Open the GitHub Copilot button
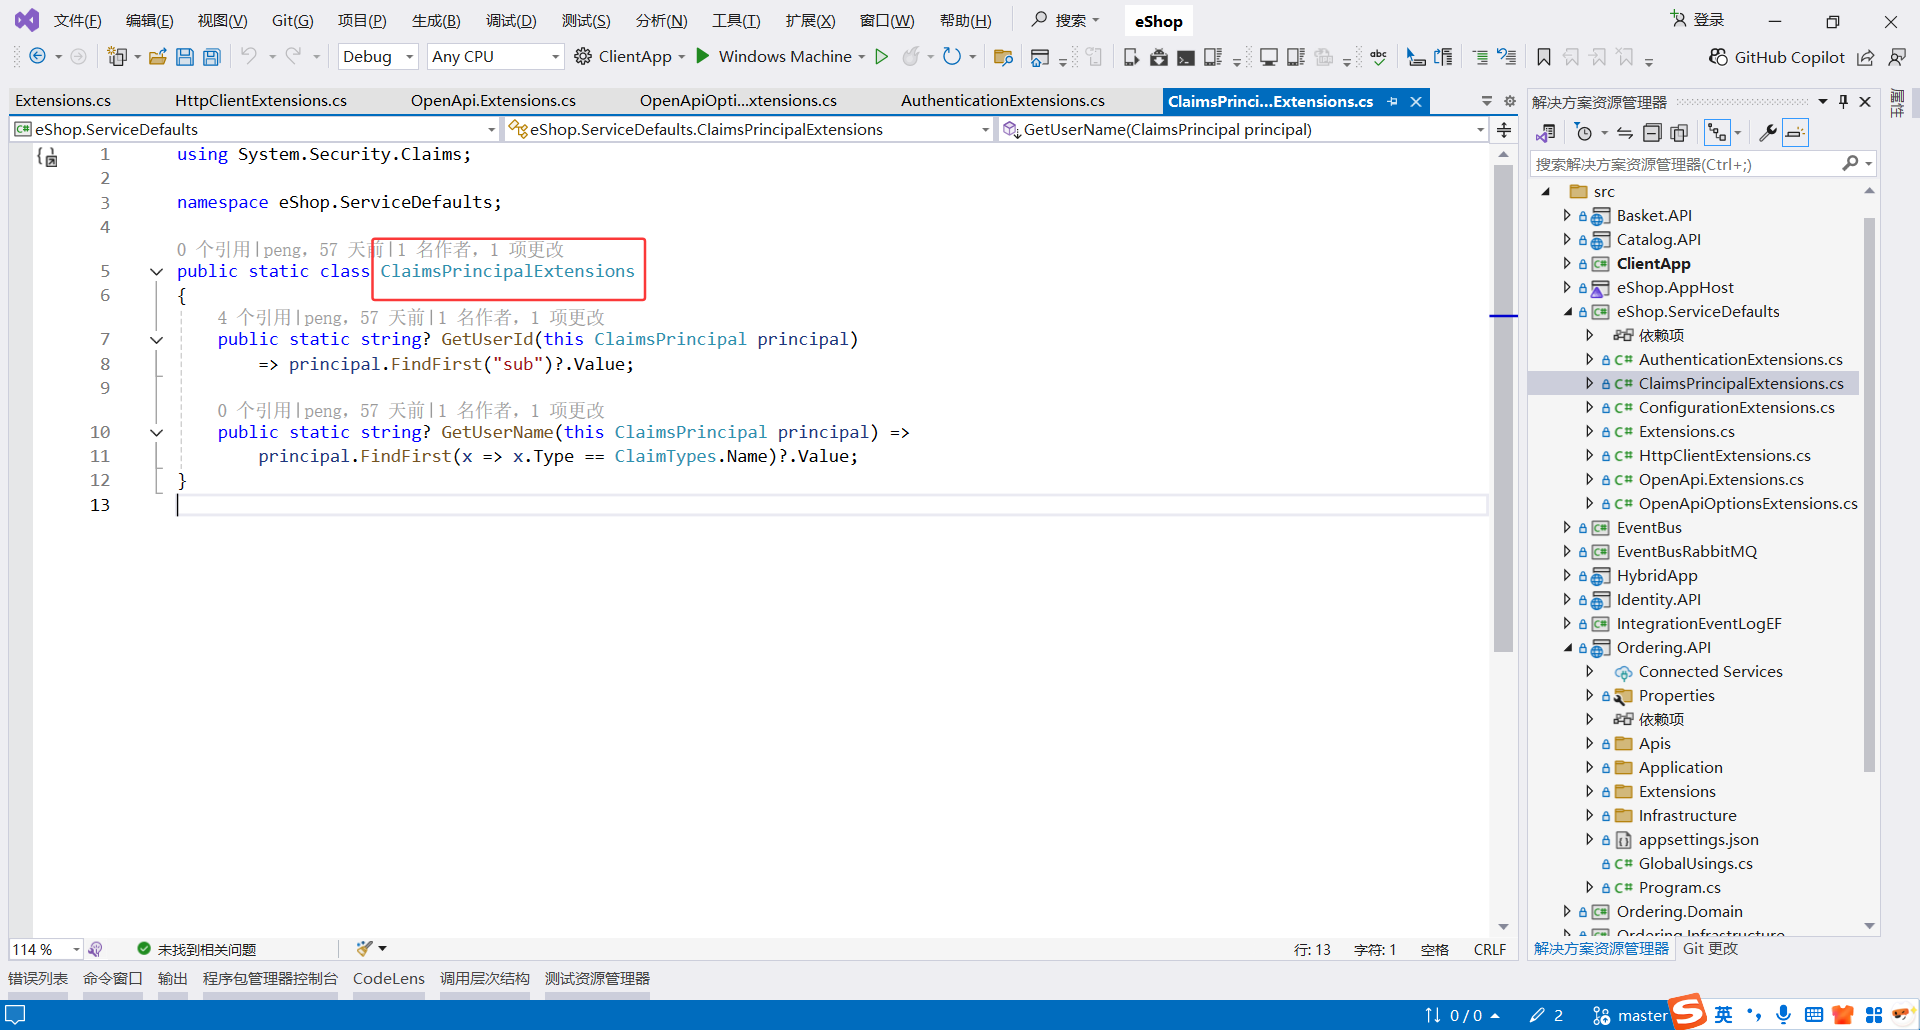The image size is (1920, 1030). pos(1777,57)
